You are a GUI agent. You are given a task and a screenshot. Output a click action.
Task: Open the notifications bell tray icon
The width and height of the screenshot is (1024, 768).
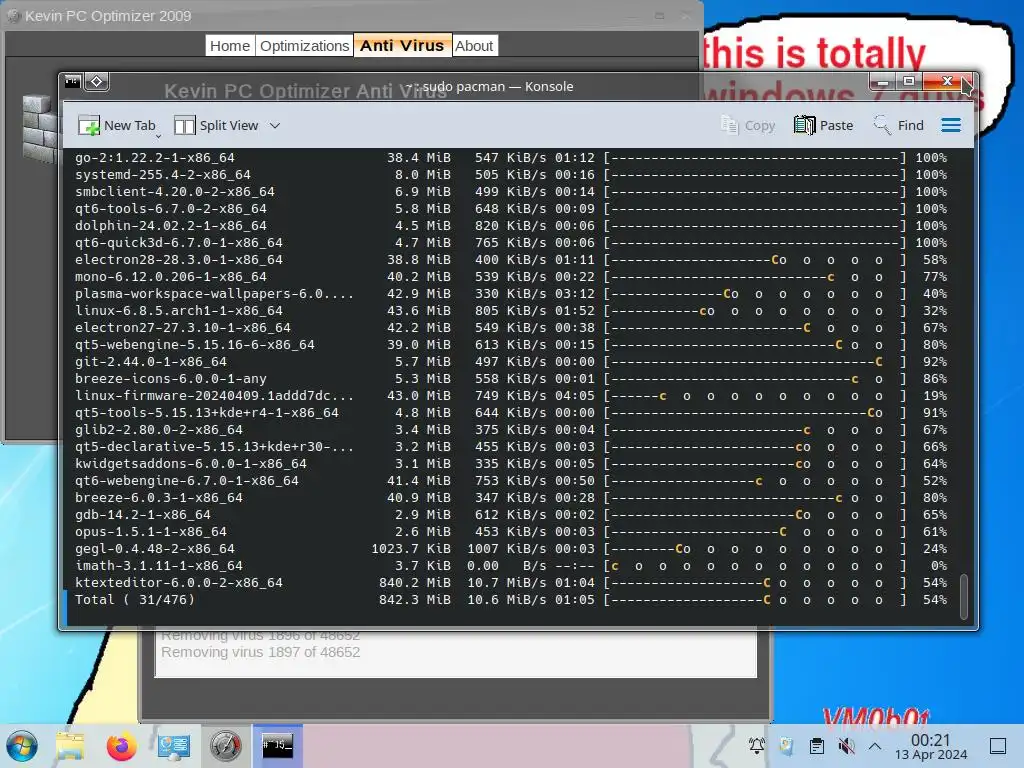click(757, 745)
